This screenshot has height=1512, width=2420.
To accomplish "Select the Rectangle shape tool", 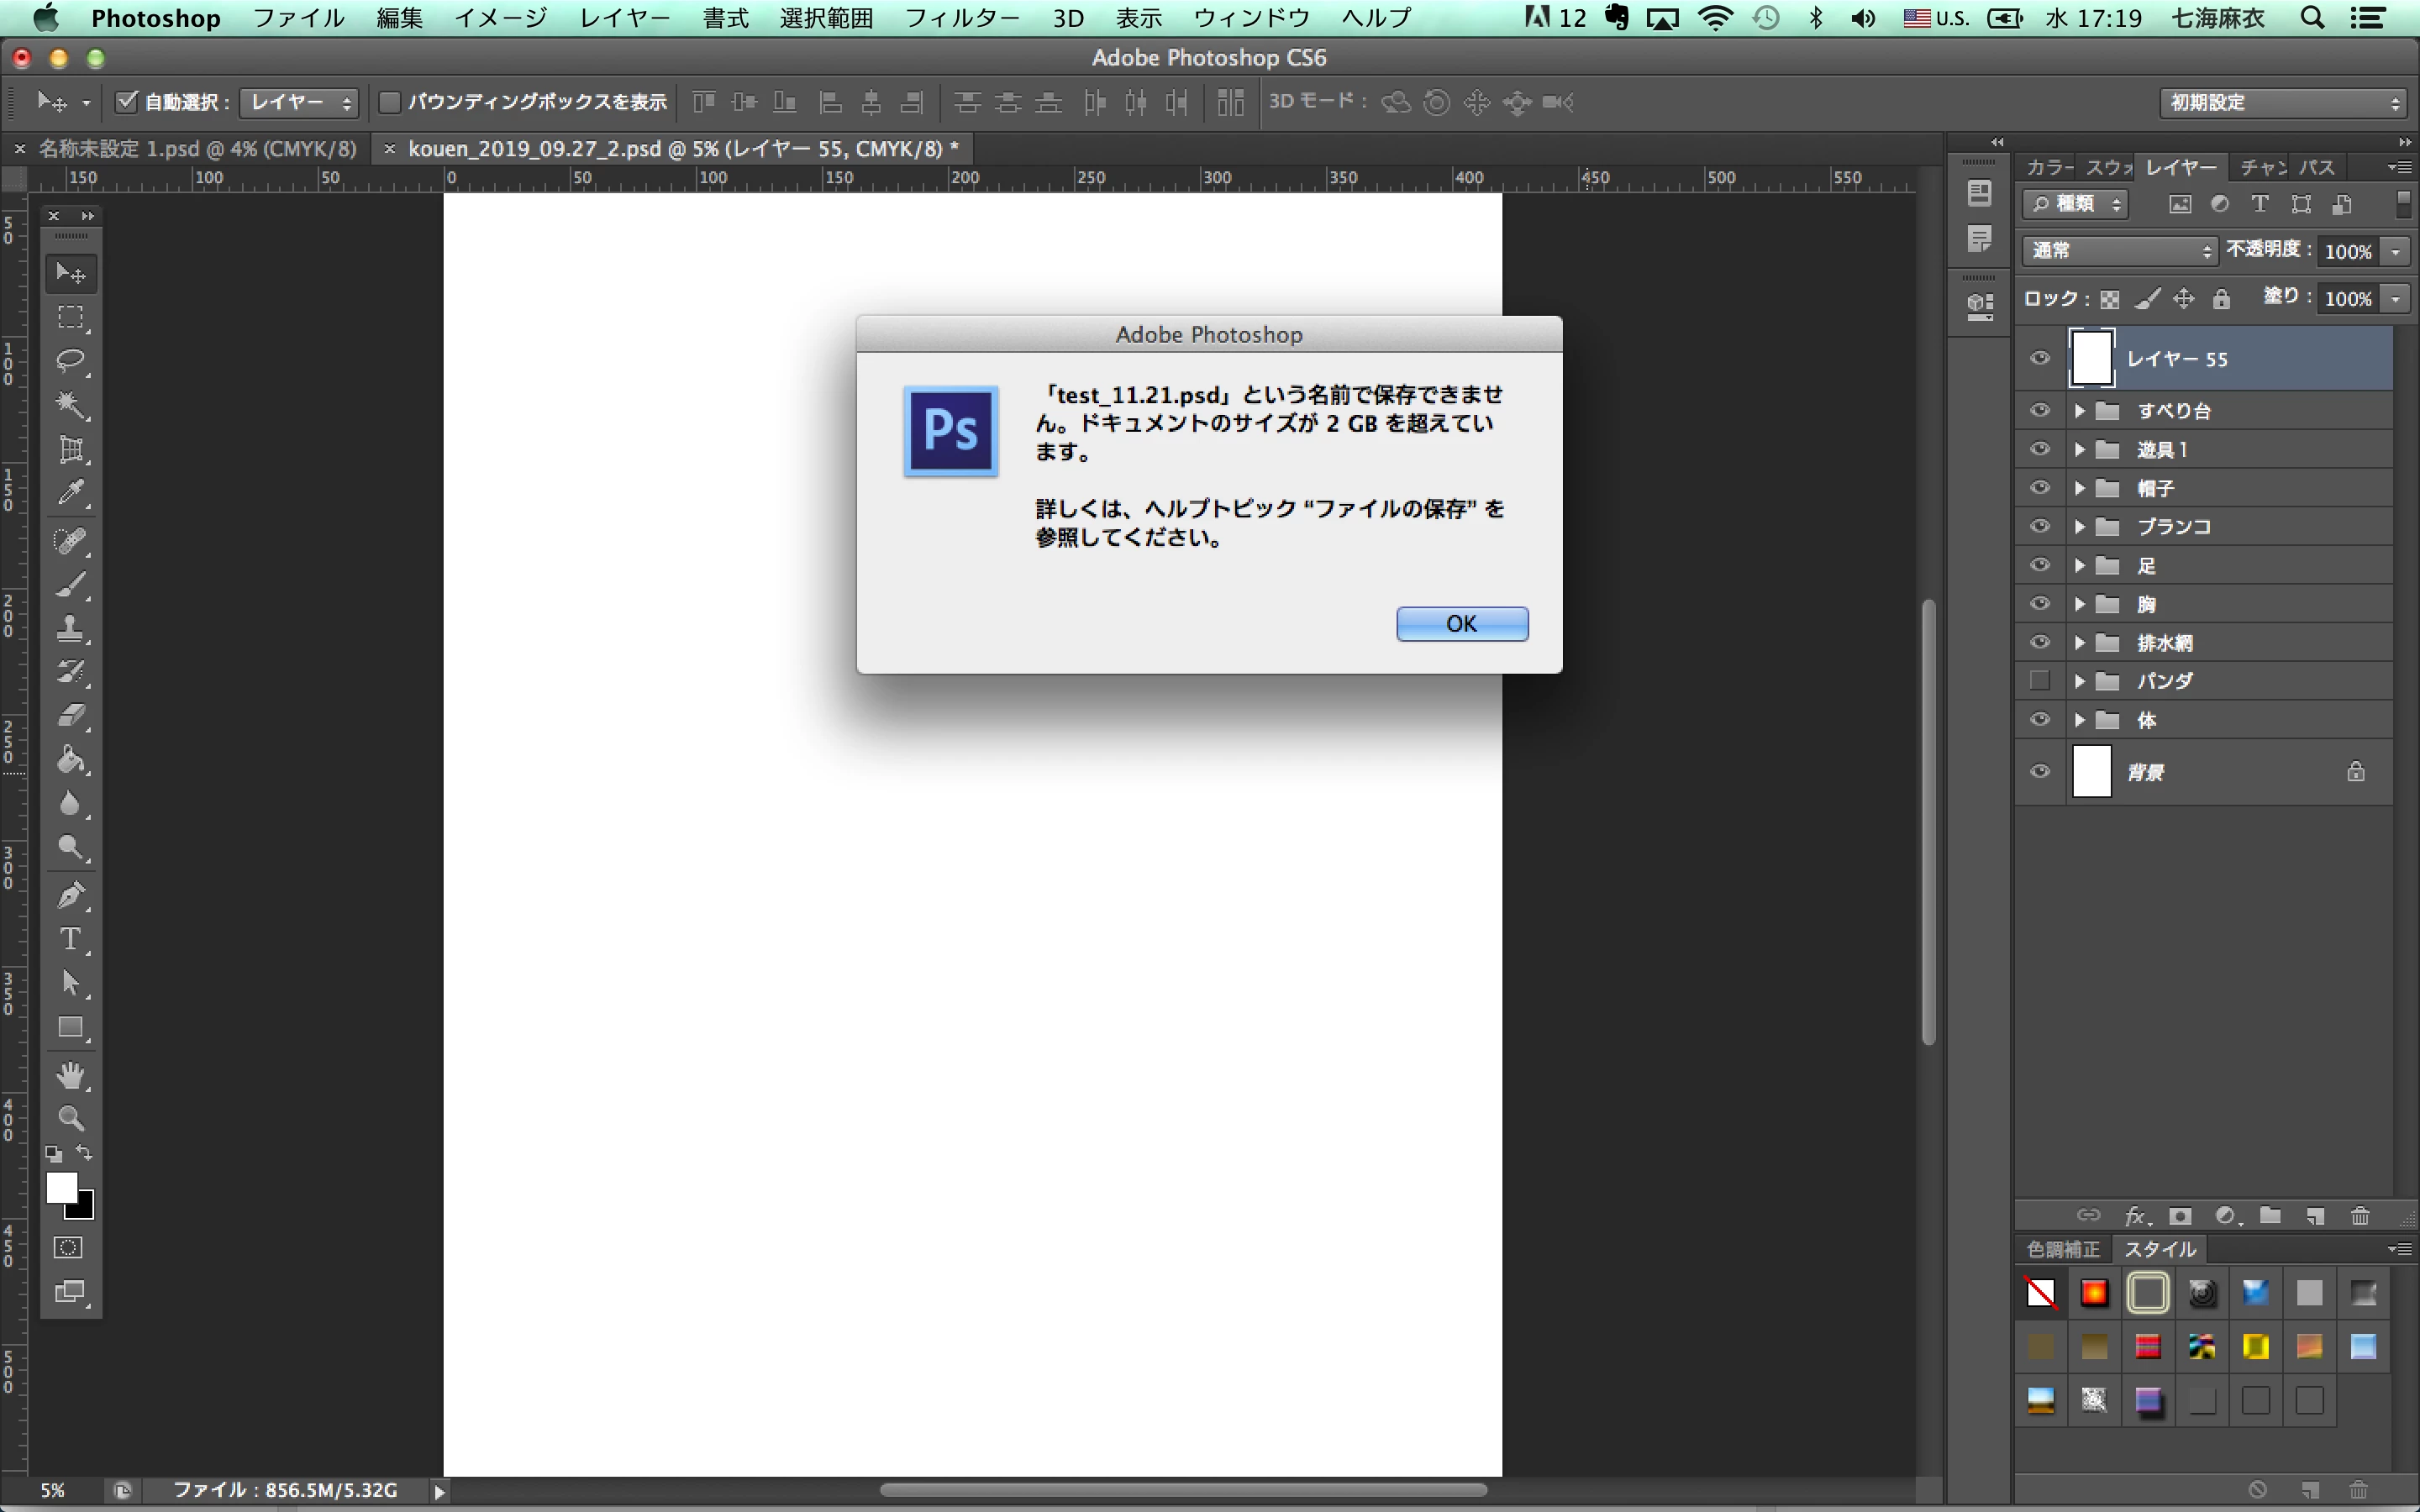I will point(70,1027).
